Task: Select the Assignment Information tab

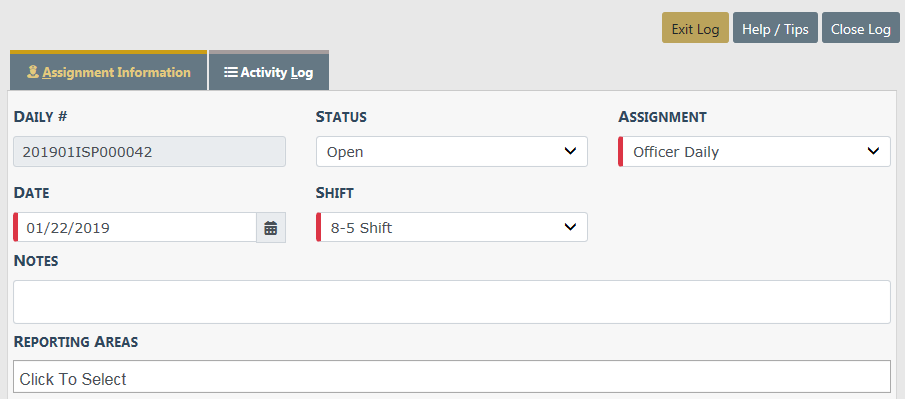Action: tap(109, 71)
